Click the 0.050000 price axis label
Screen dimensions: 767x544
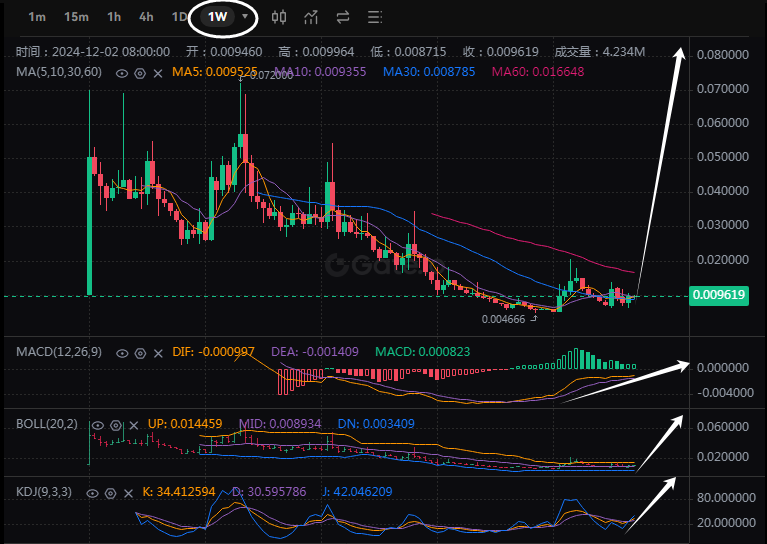(x=722, y=157)
